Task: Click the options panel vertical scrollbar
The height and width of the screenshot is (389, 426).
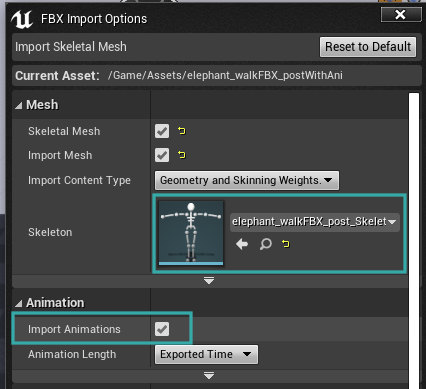Action: coord(414,241)
